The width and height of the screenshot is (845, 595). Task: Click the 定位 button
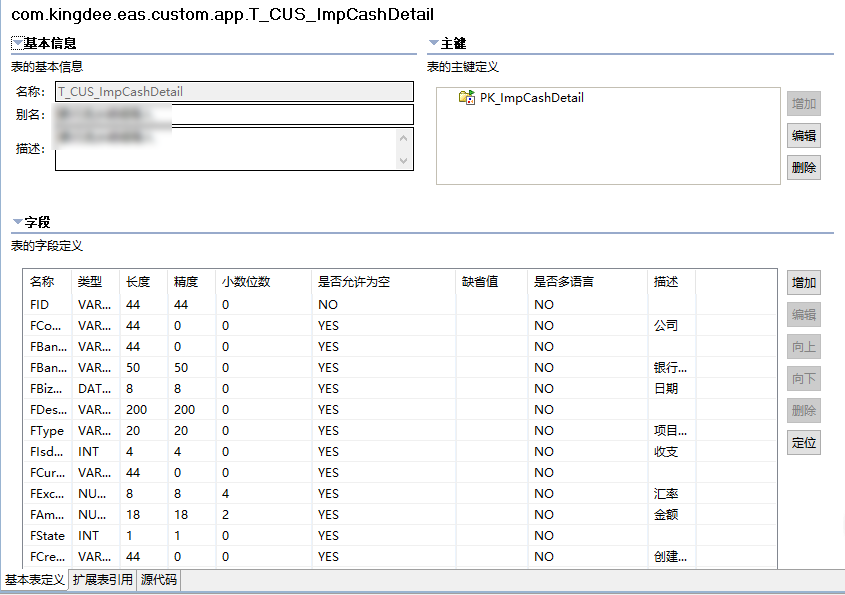pyautogui.click(x=804, y=442)
